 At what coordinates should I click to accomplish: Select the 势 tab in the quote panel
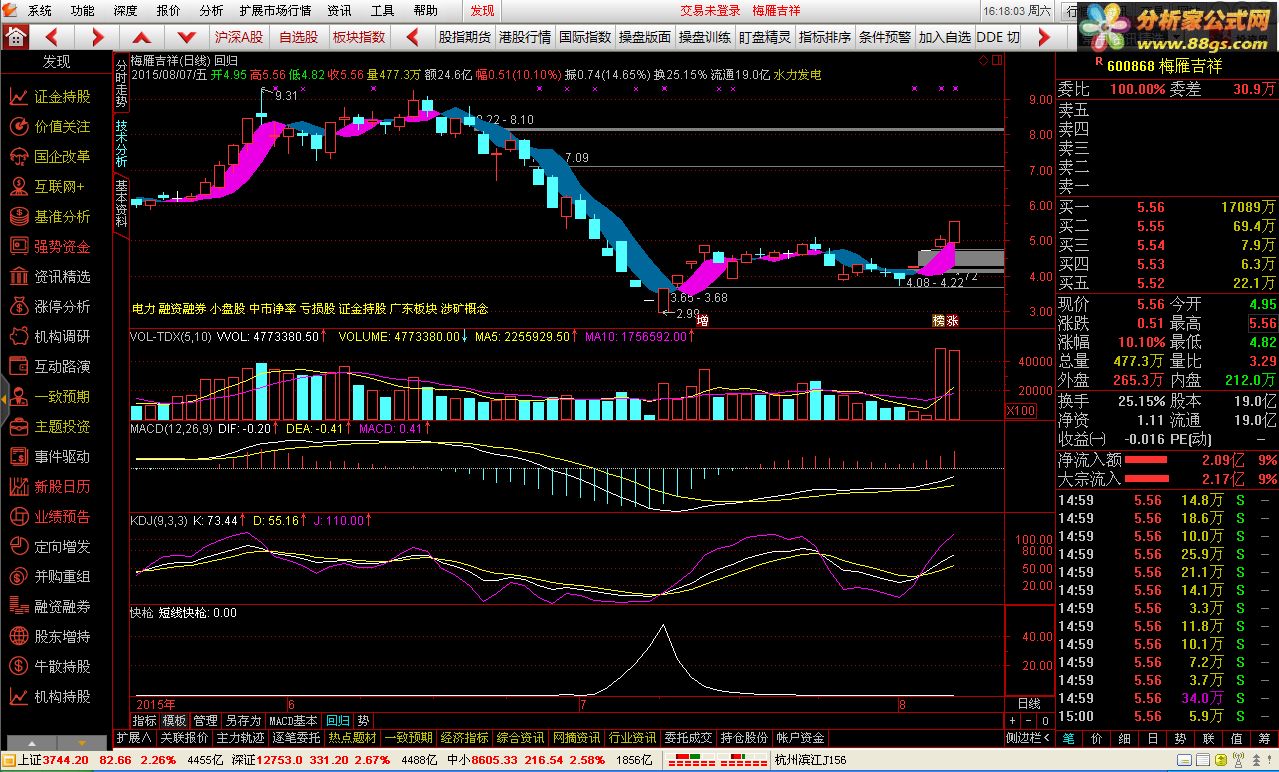click(1181, 738)
